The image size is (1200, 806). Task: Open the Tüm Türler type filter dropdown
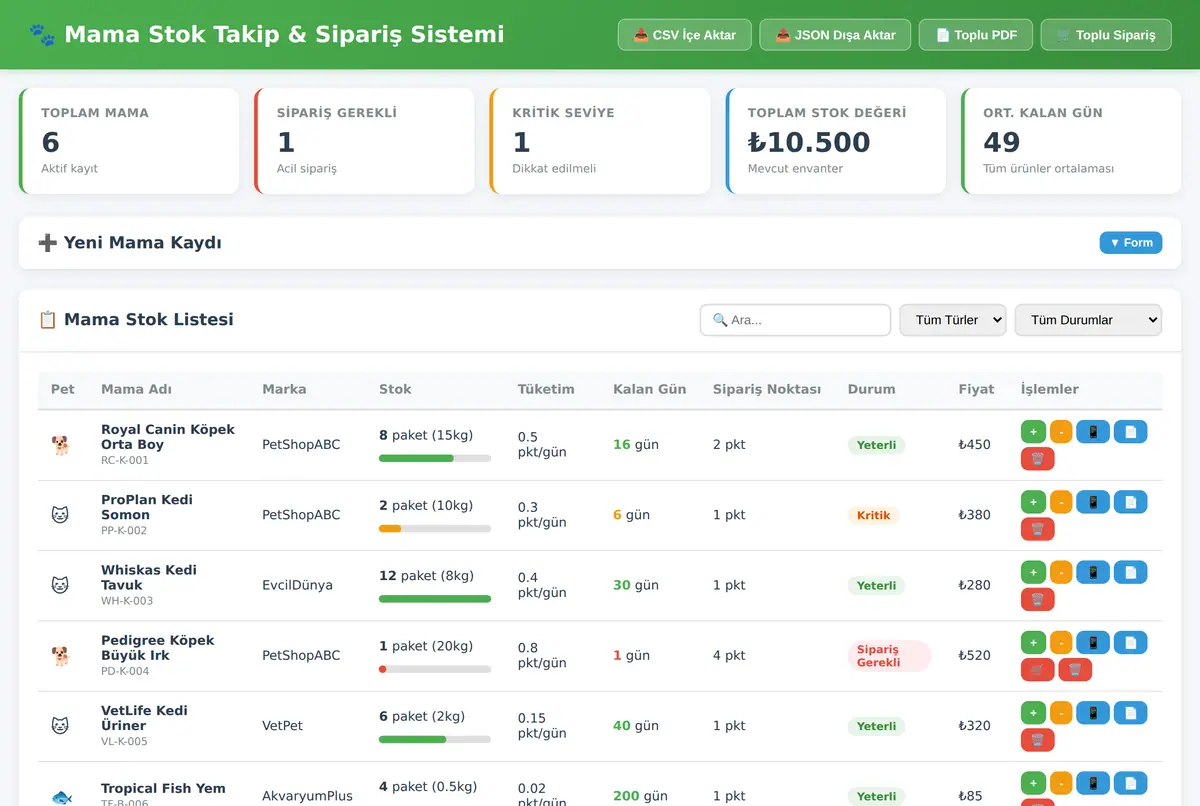coord(953,320)
